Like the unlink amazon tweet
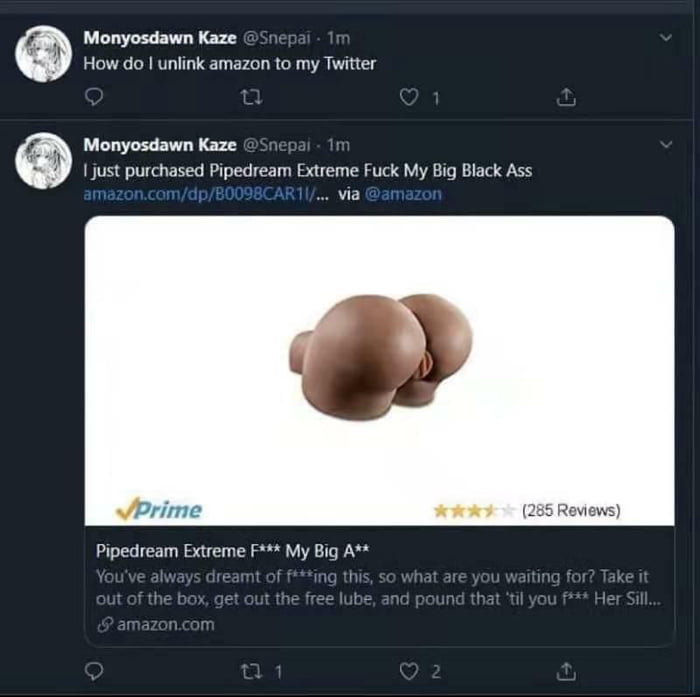700x697 pixels. [408, 97]
